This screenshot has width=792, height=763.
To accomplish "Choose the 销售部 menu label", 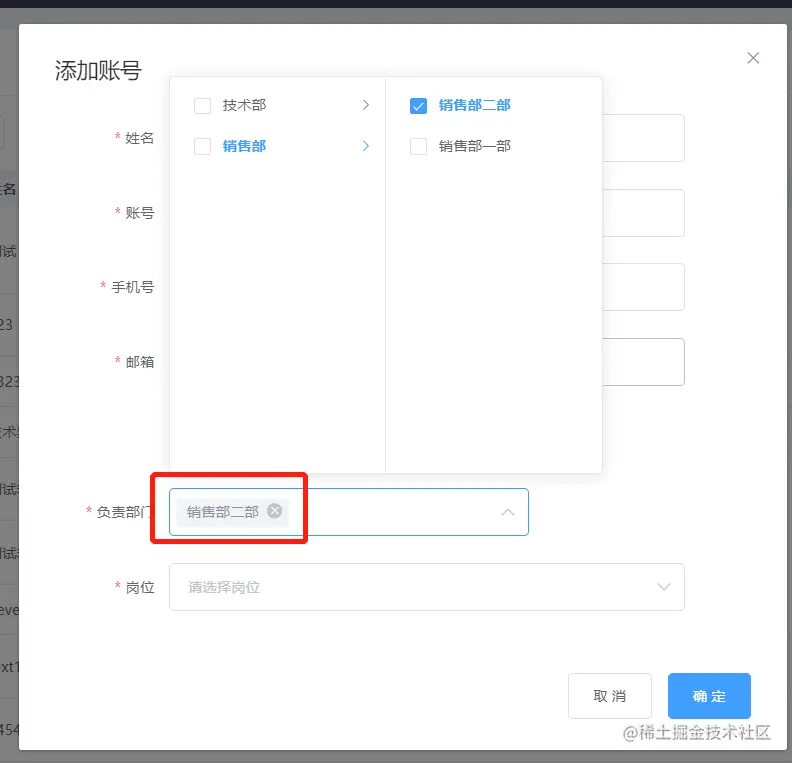I will [x=244, y=146].
